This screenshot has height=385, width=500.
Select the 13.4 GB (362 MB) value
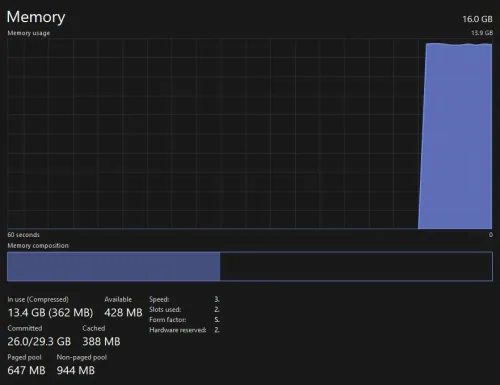[50, 313]
